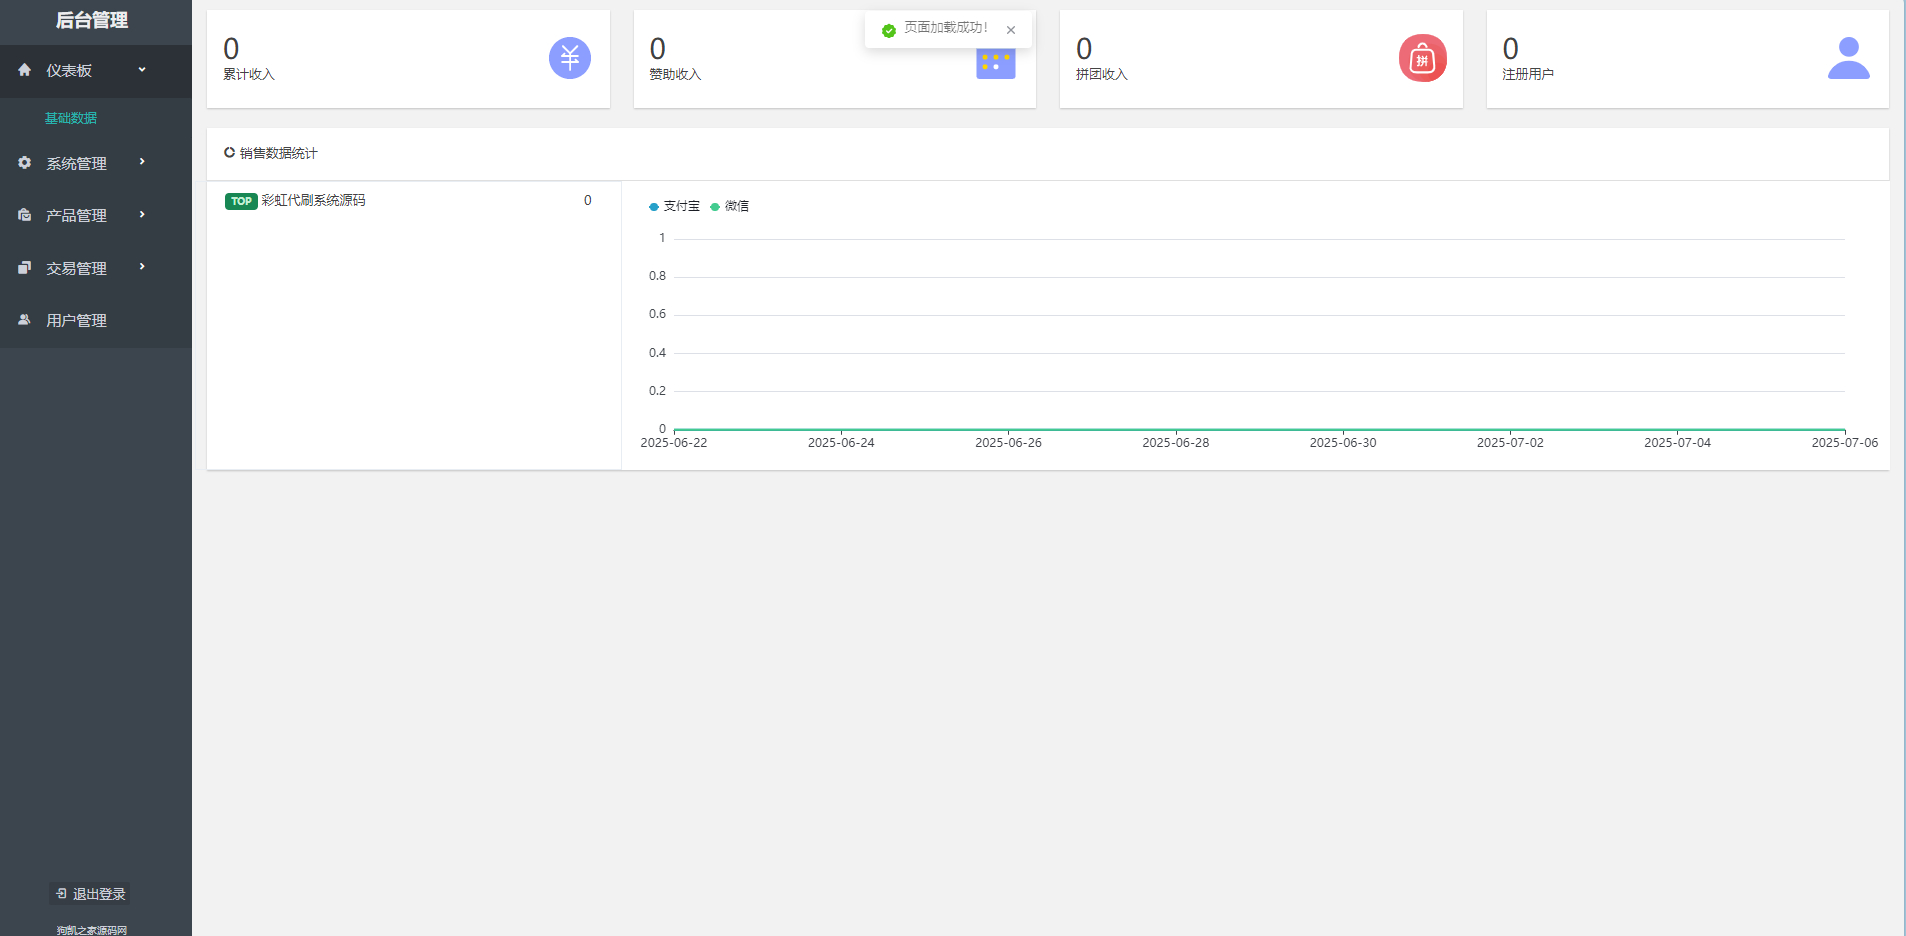Click the 产品管理 bag icon
1906x936 pixels.
25,215
